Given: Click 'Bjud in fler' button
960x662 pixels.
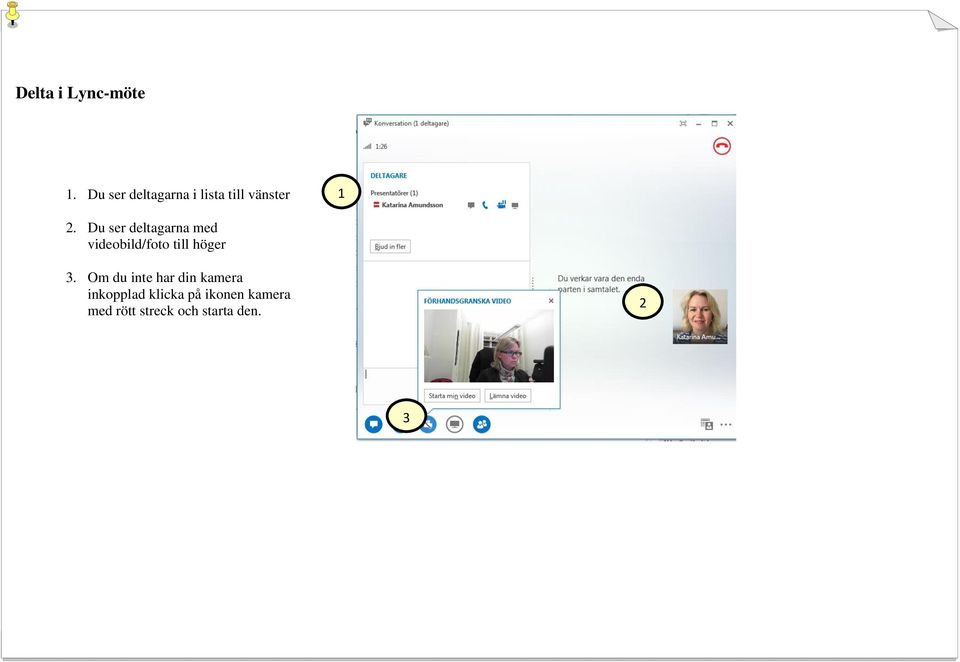Looking at the screenshot, I should point(390,246).
